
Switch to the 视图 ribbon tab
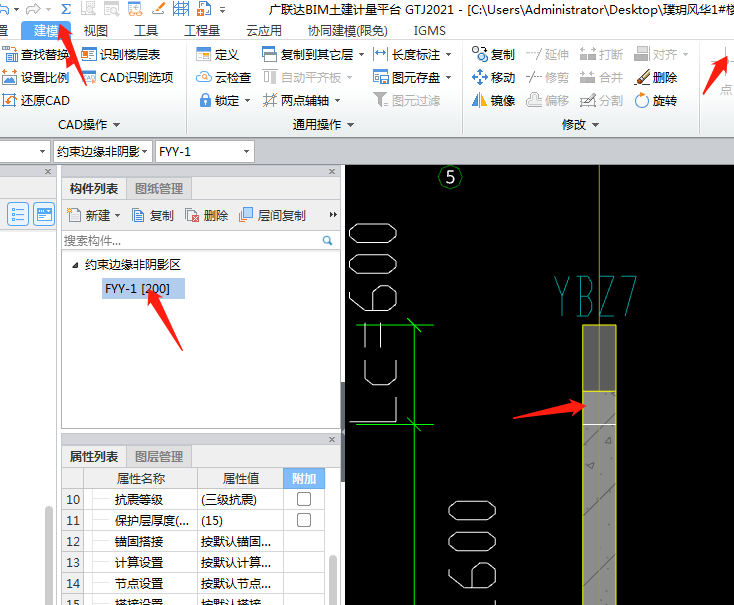click(95, 30)
